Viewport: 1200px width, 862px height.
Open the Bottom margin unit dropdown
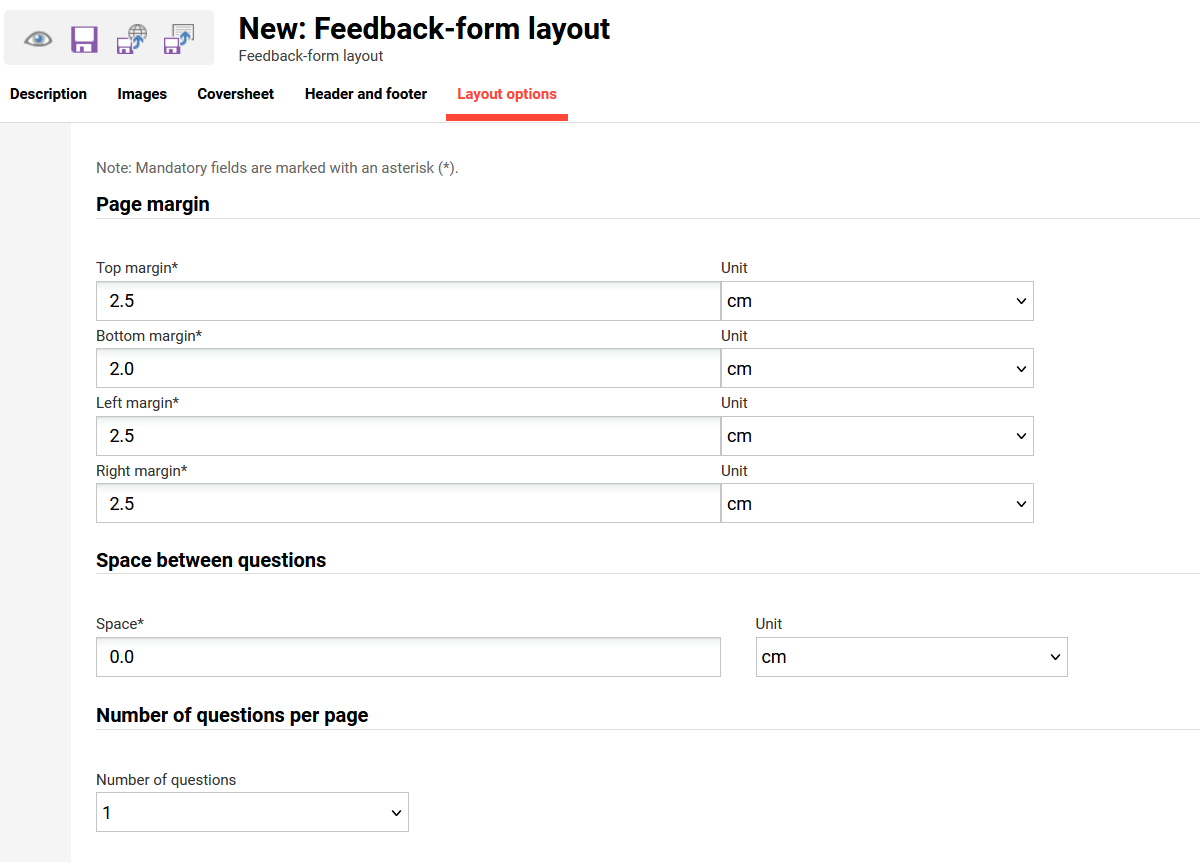[x=877, y=369]
